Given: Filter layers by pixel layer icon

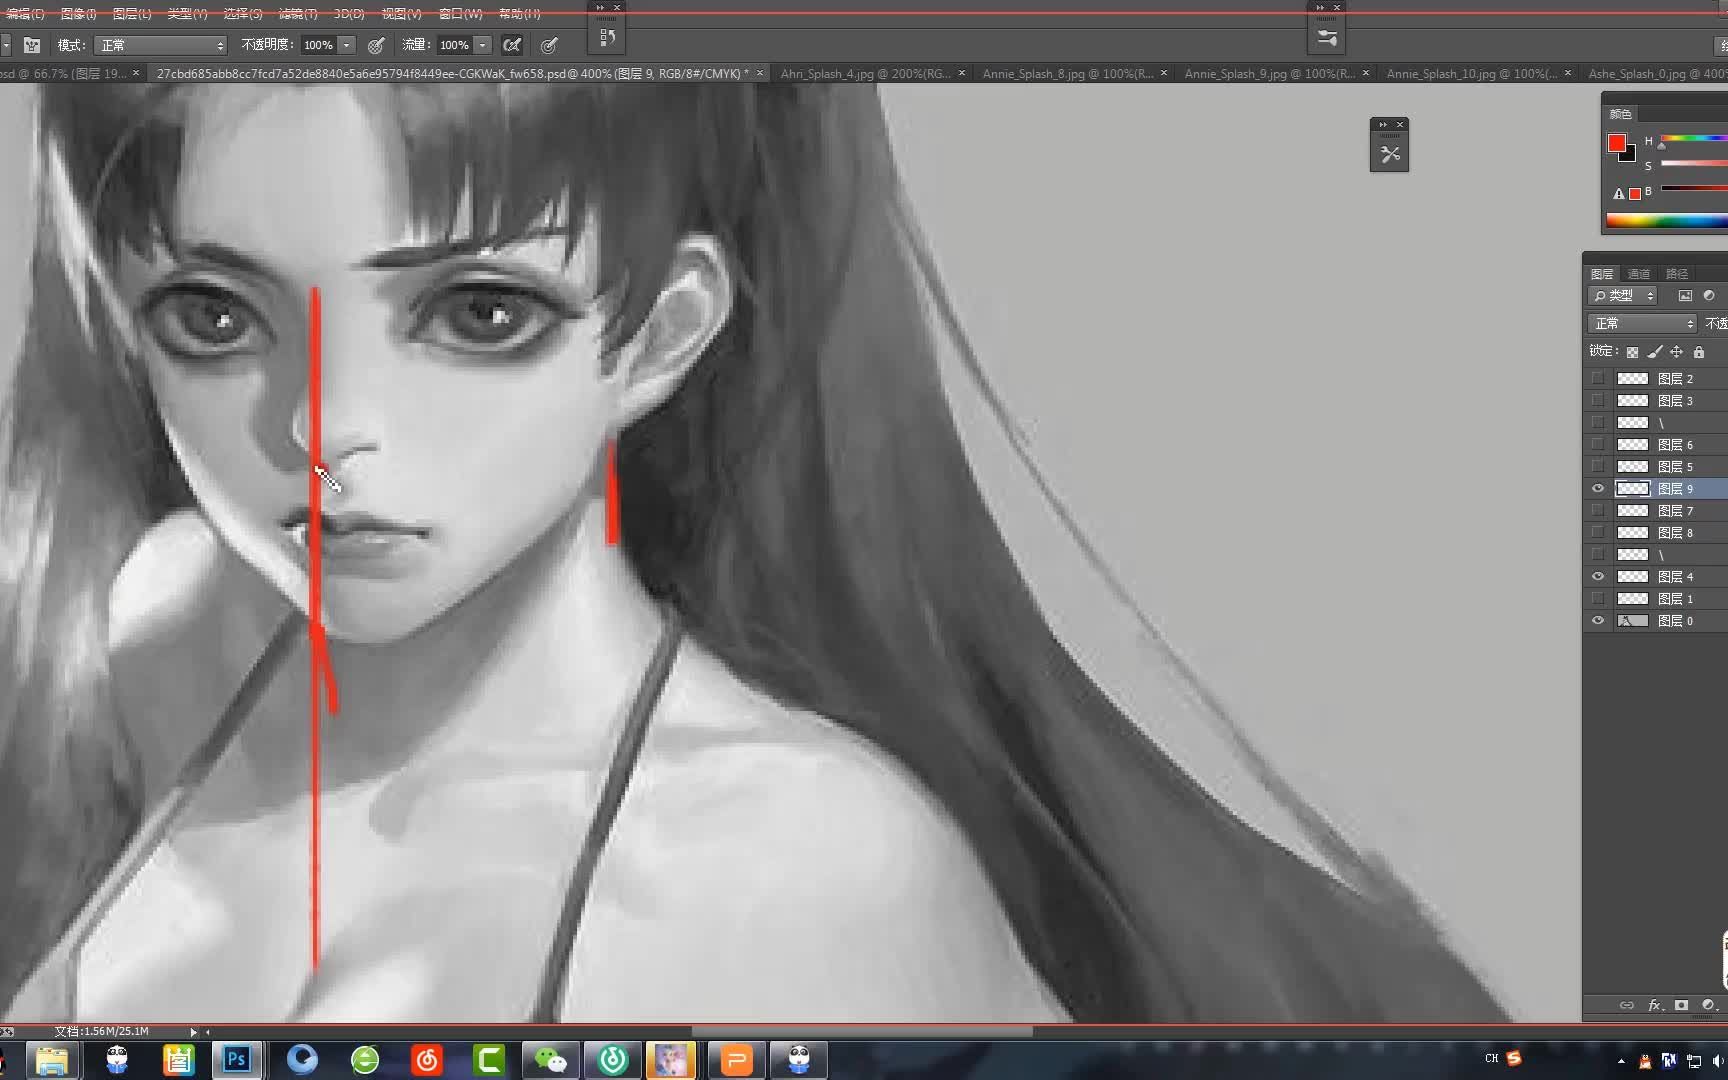Looking at the screenshot, I should [x=1685, y=296].
